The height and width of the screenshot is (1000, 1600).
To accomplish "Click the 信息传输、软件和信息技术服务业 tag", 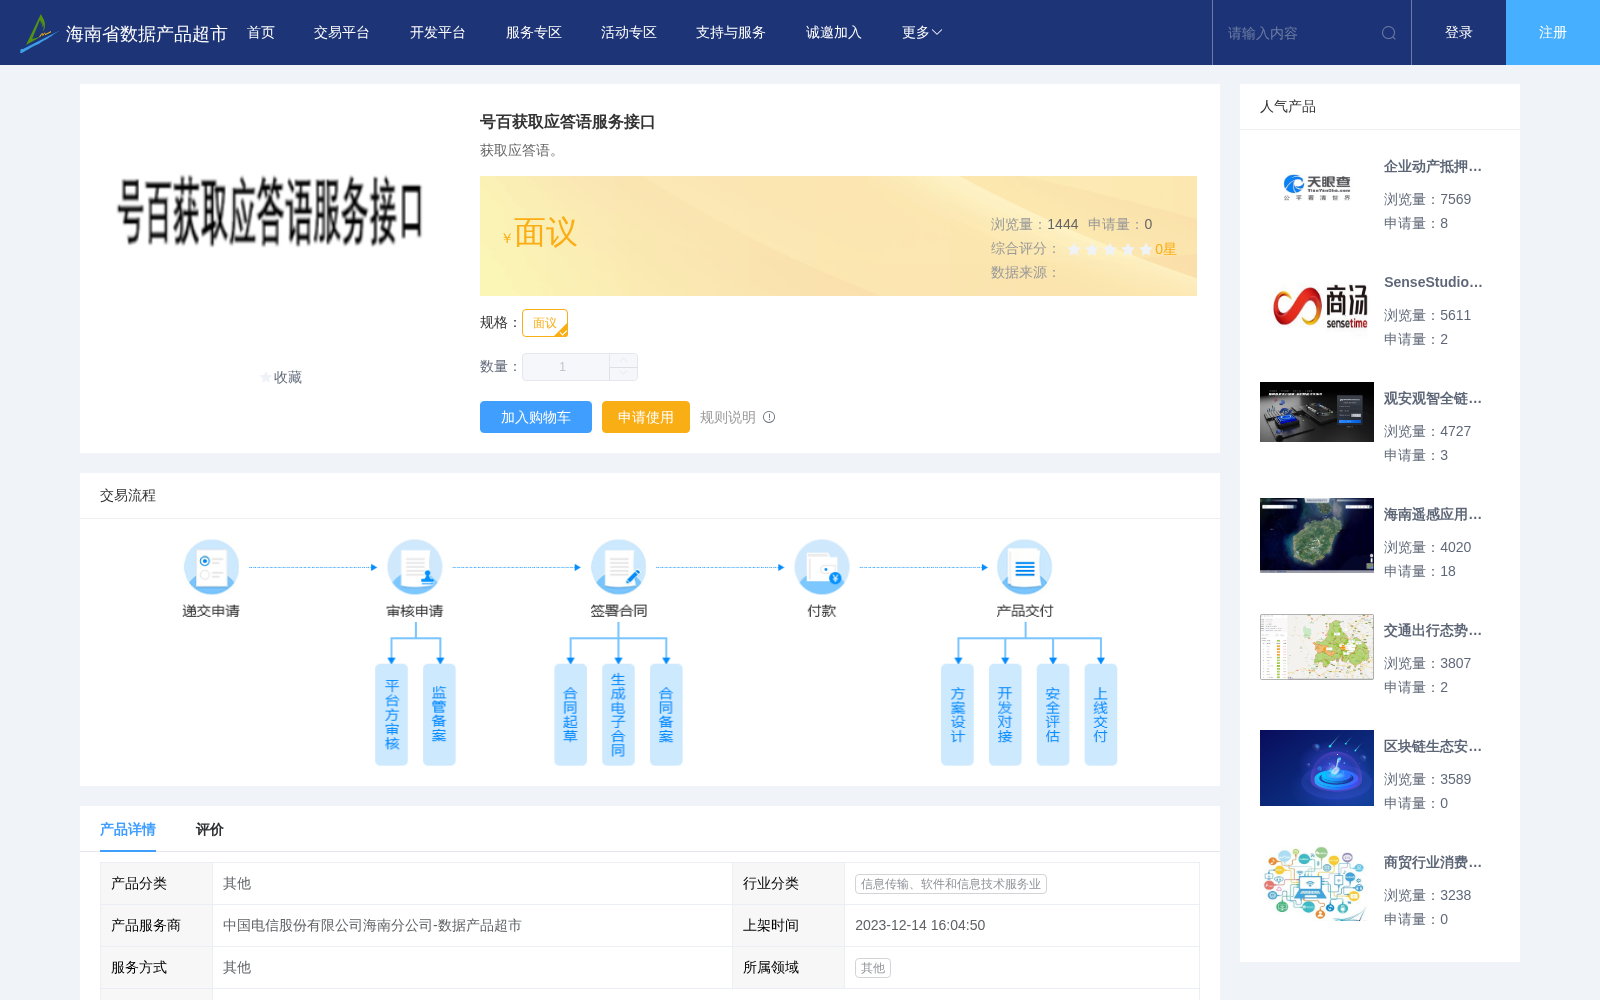I will [x=951, y=884].
